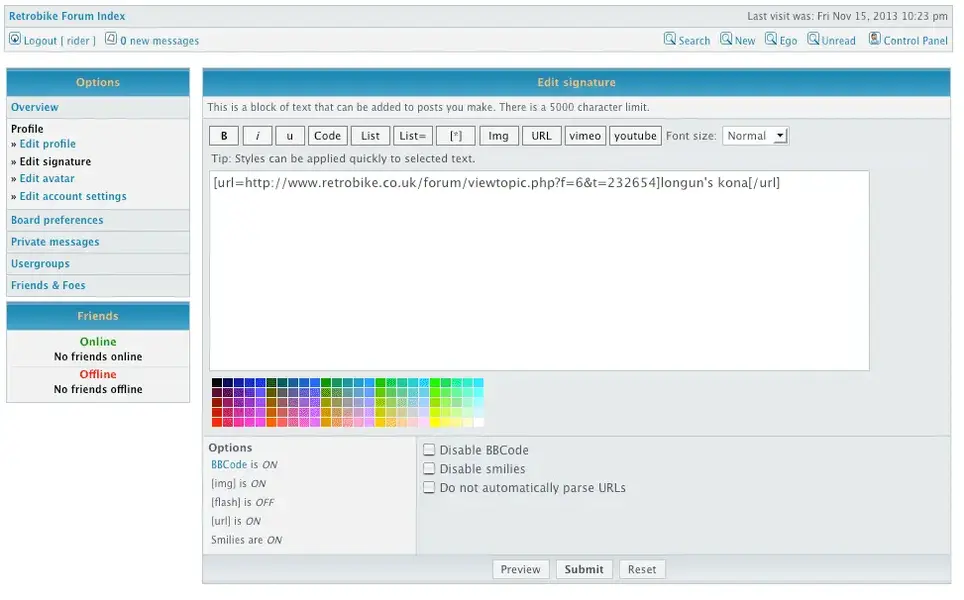Image resolution: width=964 pixels, height=600 pixels.
Task: Go to Edit avatar page
Action: pyautogui.click(x=47, y=179)
